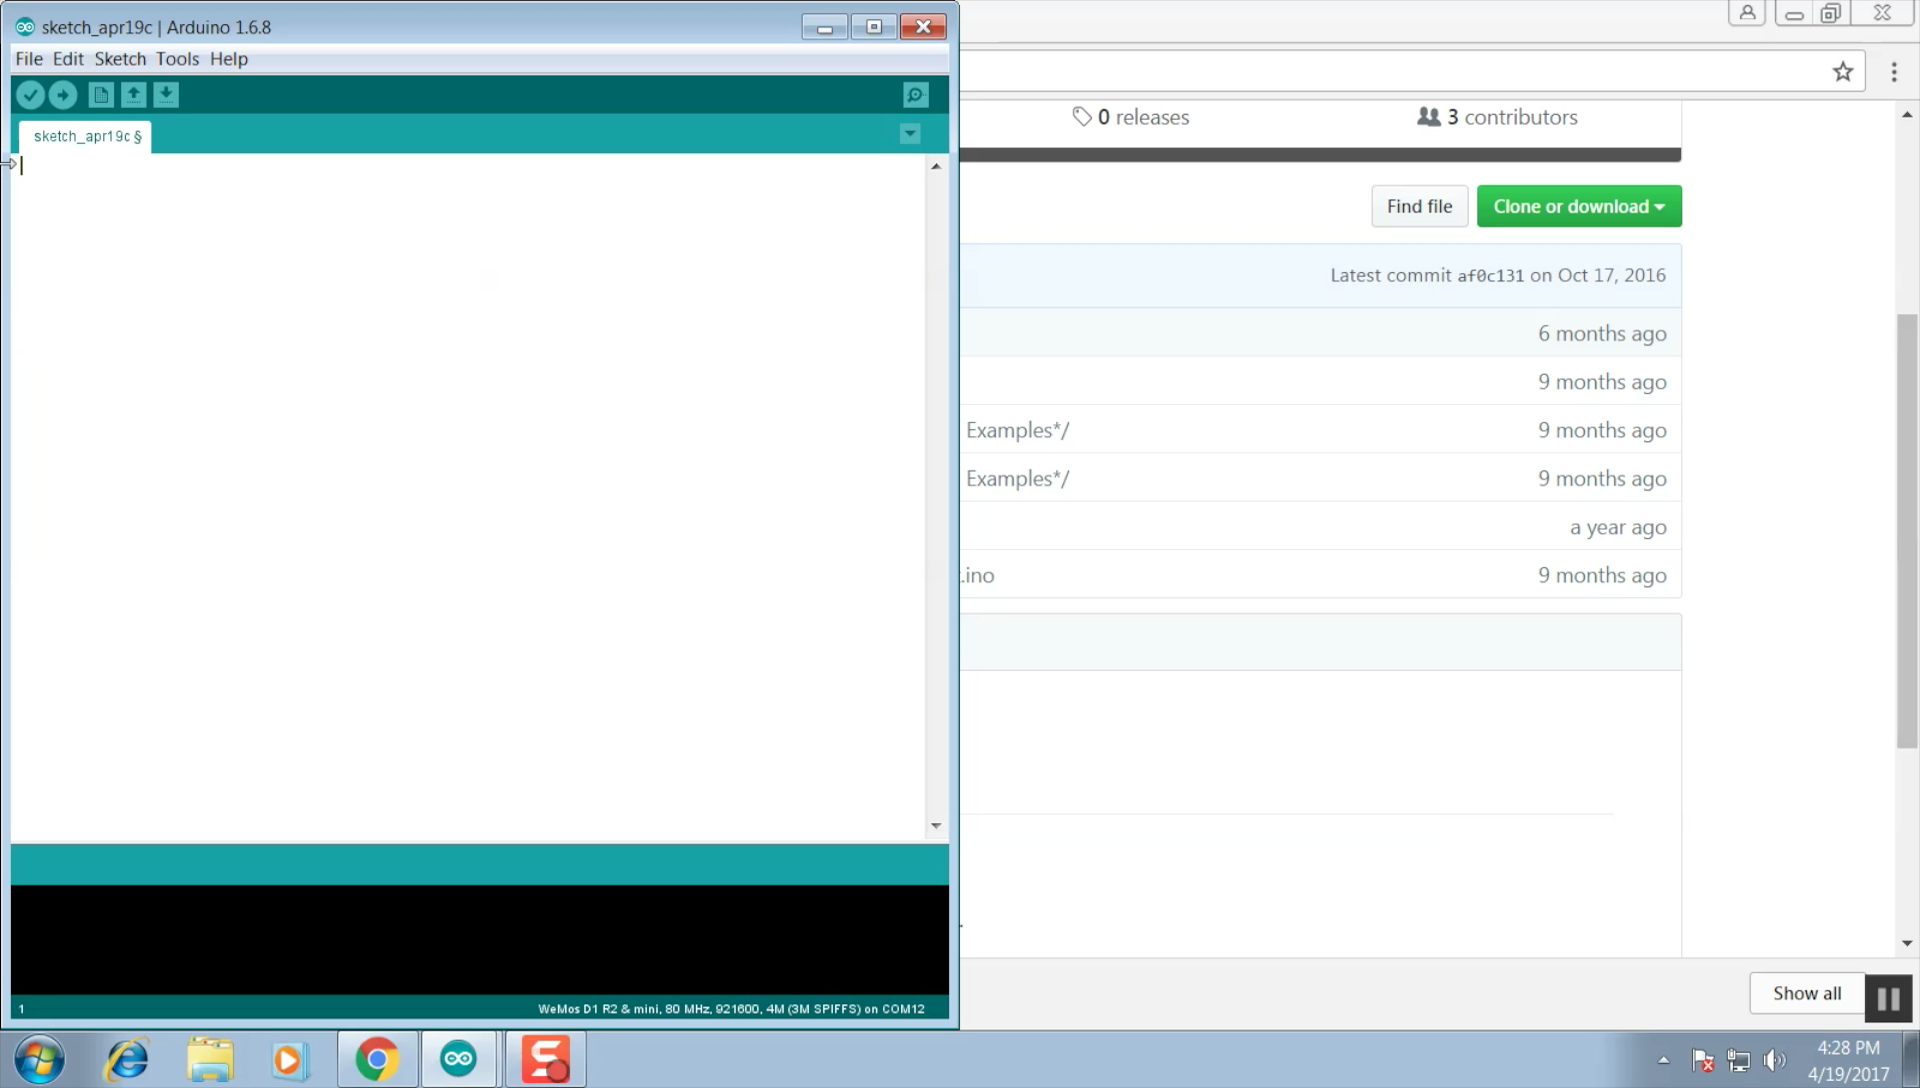Open the Chrome three-dot menu

point(1894,72)
